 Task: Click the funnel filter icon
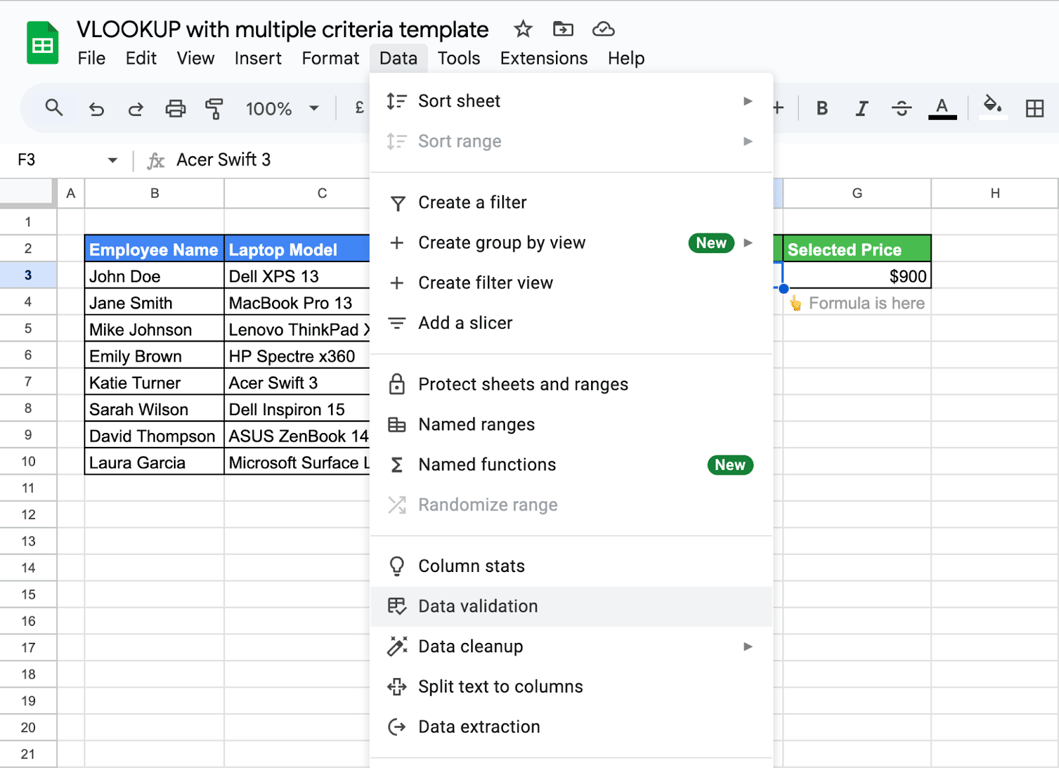pos(398,203)
